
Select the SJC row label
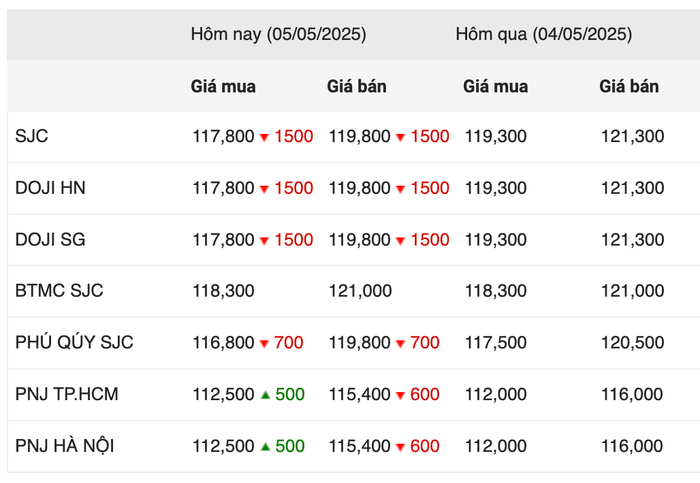pyautogui.click(x=32, y=136)
